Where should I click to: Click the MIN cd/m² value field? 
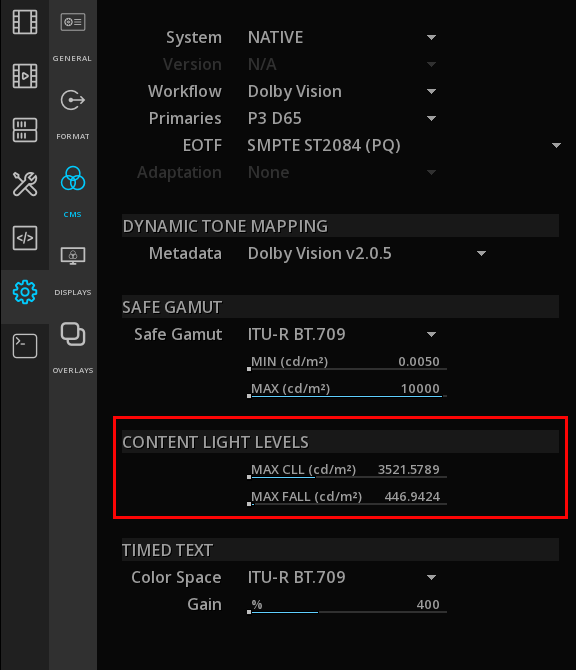tap(347, 362)
